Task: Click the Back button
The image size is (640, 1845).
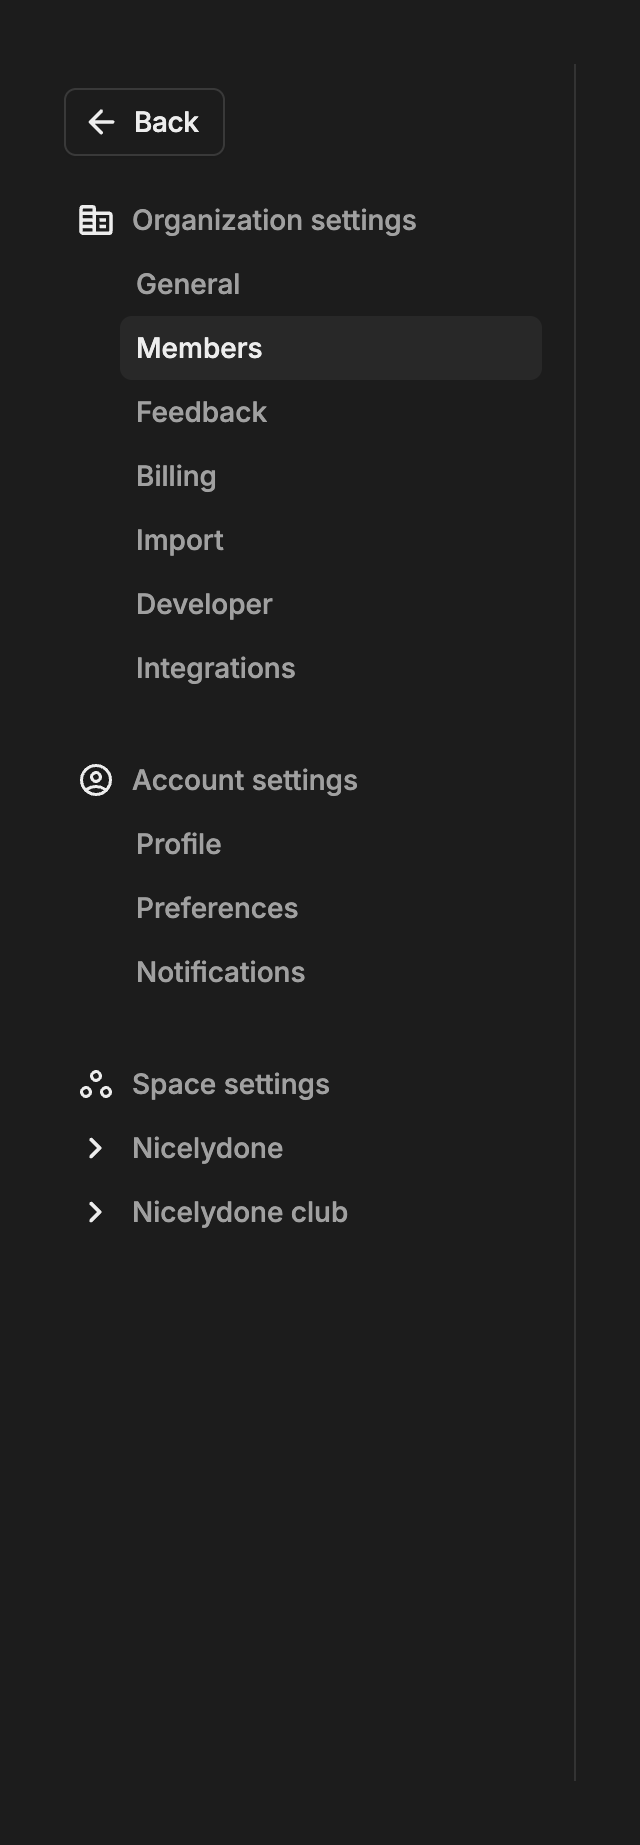Action: 144,122
